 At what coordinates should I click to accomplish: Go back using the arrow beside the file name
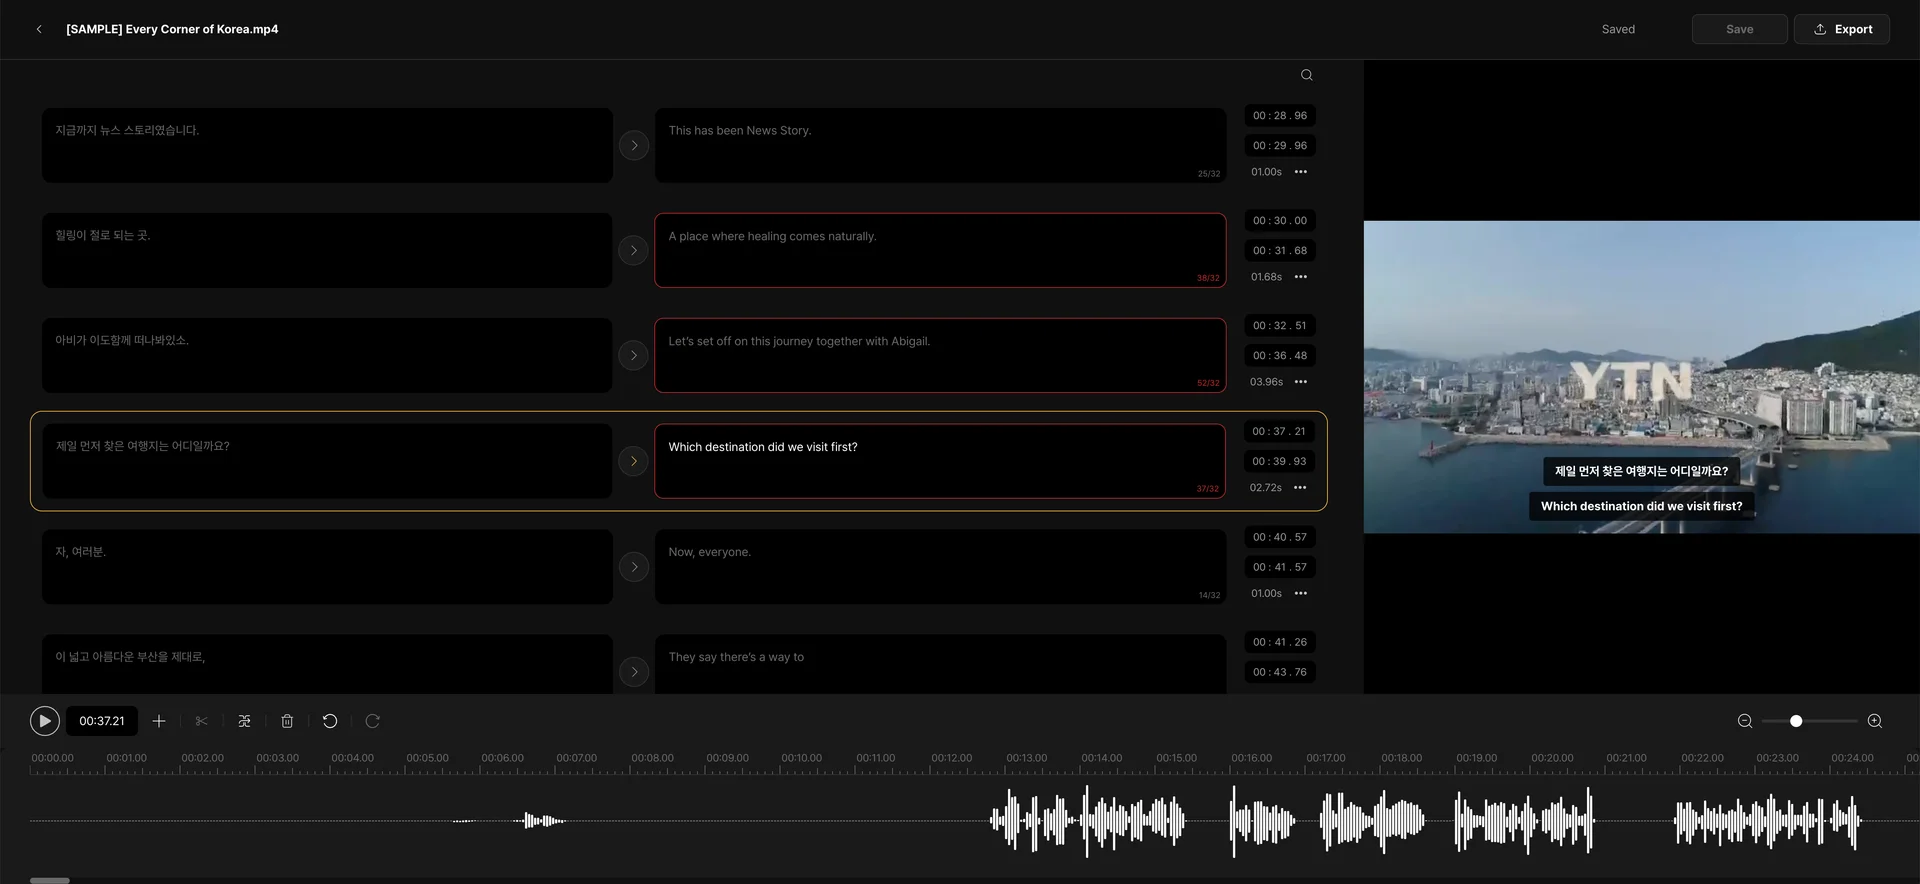pyautogui.click(x=39, y=29)
